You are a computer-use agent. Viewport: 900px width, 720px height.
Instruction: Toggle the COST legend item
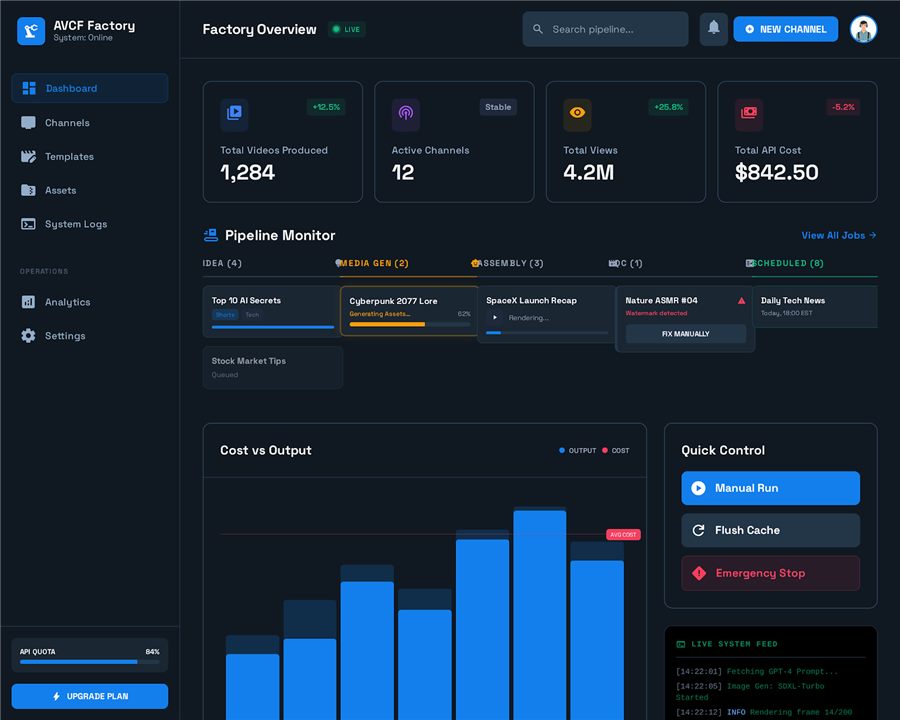[x=615, y=451]
